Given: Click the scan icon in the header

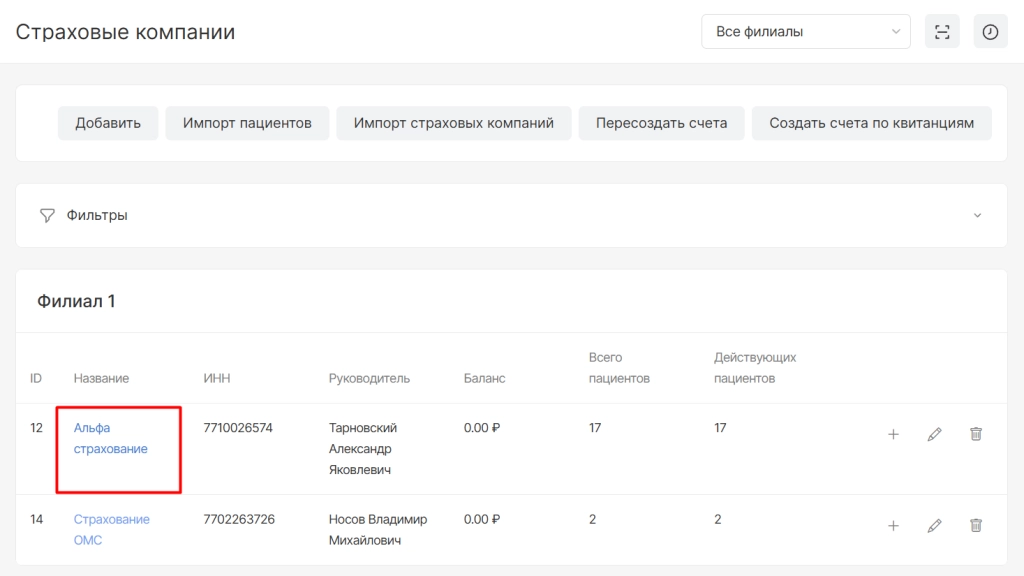Looking at the screenshot, I should (942, 32).
